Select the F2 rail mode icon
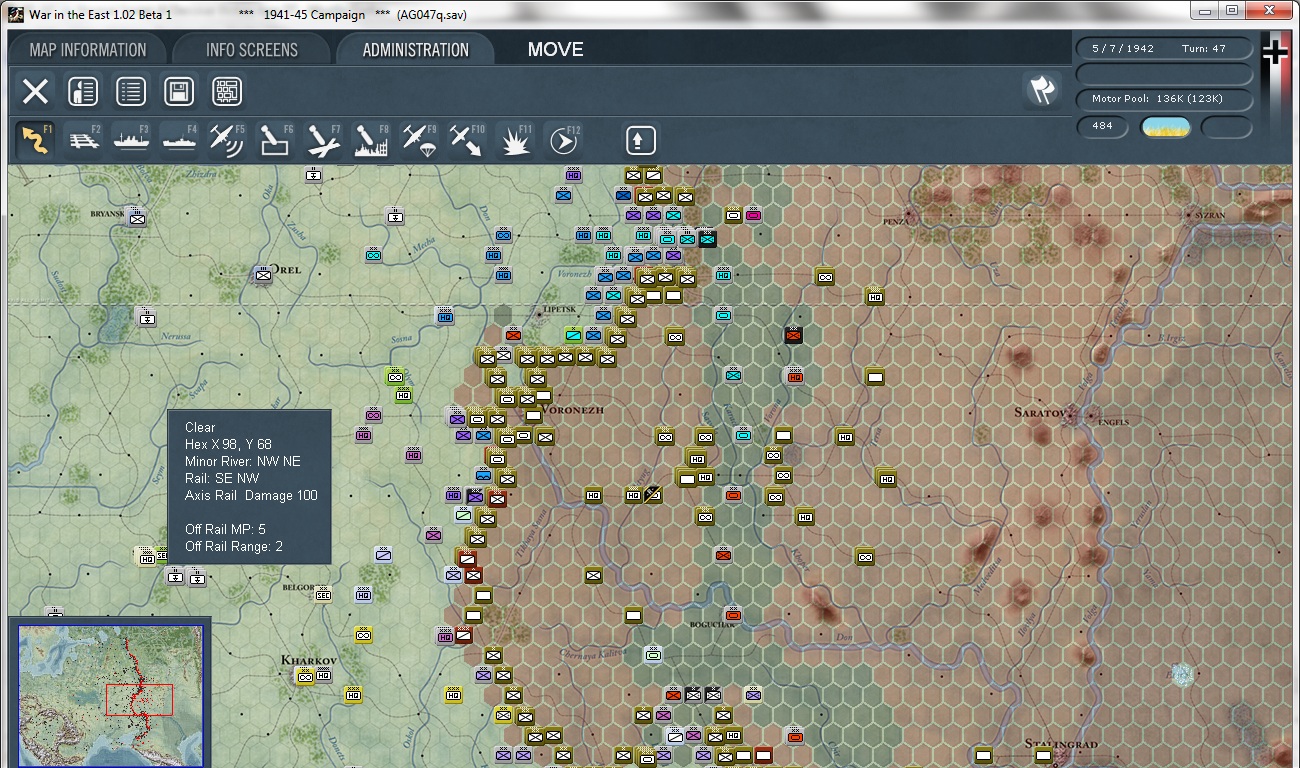1300x768 pixels. tap(84, 140)
